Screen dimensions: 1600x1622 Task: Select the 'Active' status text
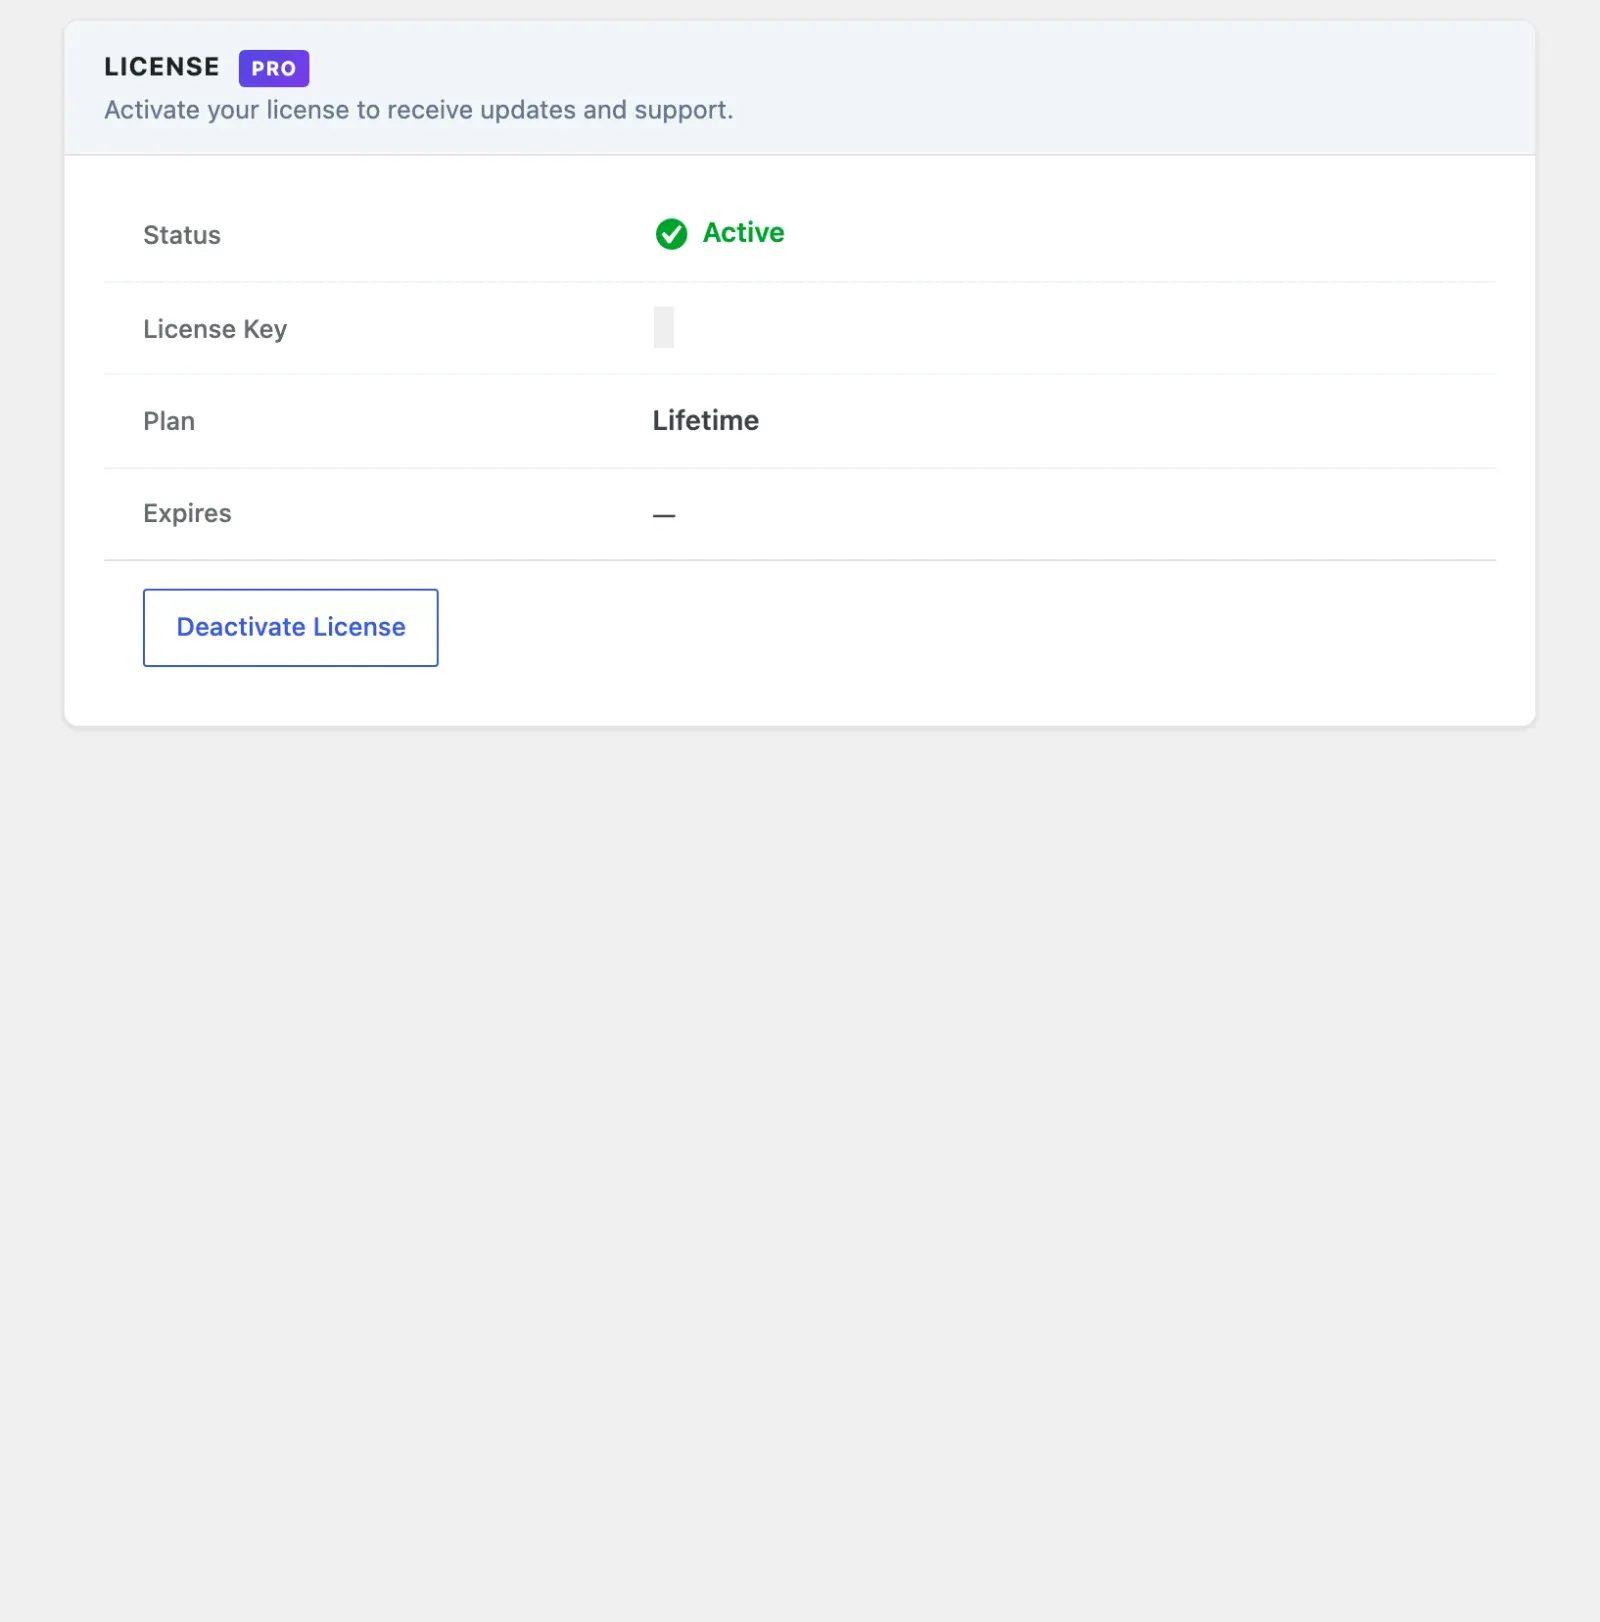point(743,233)
